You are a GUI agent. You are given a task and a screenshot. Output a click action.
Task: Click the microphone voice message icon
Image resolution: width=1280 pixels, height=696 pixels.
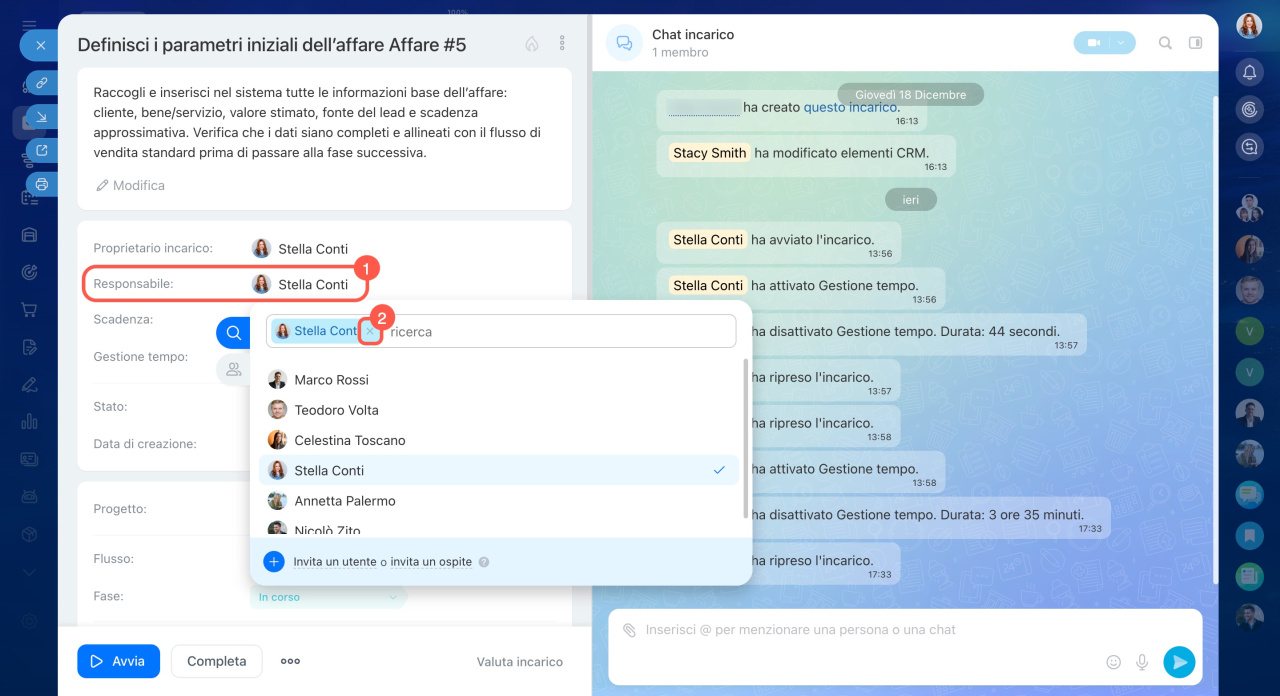pyautogui.click(x=1141, y=662)
